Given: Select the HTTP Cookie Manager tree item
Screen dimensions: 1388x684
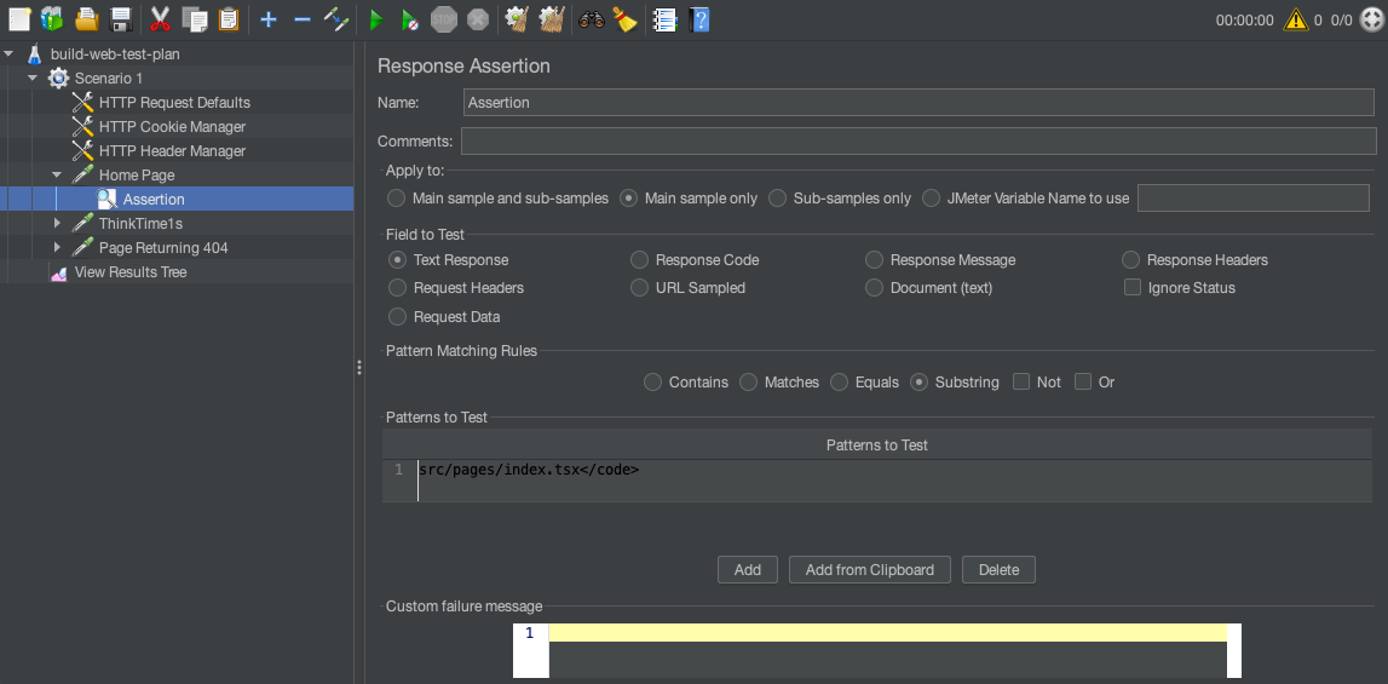Looking at the screenshot, I should pyautogui.click(x=172, y=126).
